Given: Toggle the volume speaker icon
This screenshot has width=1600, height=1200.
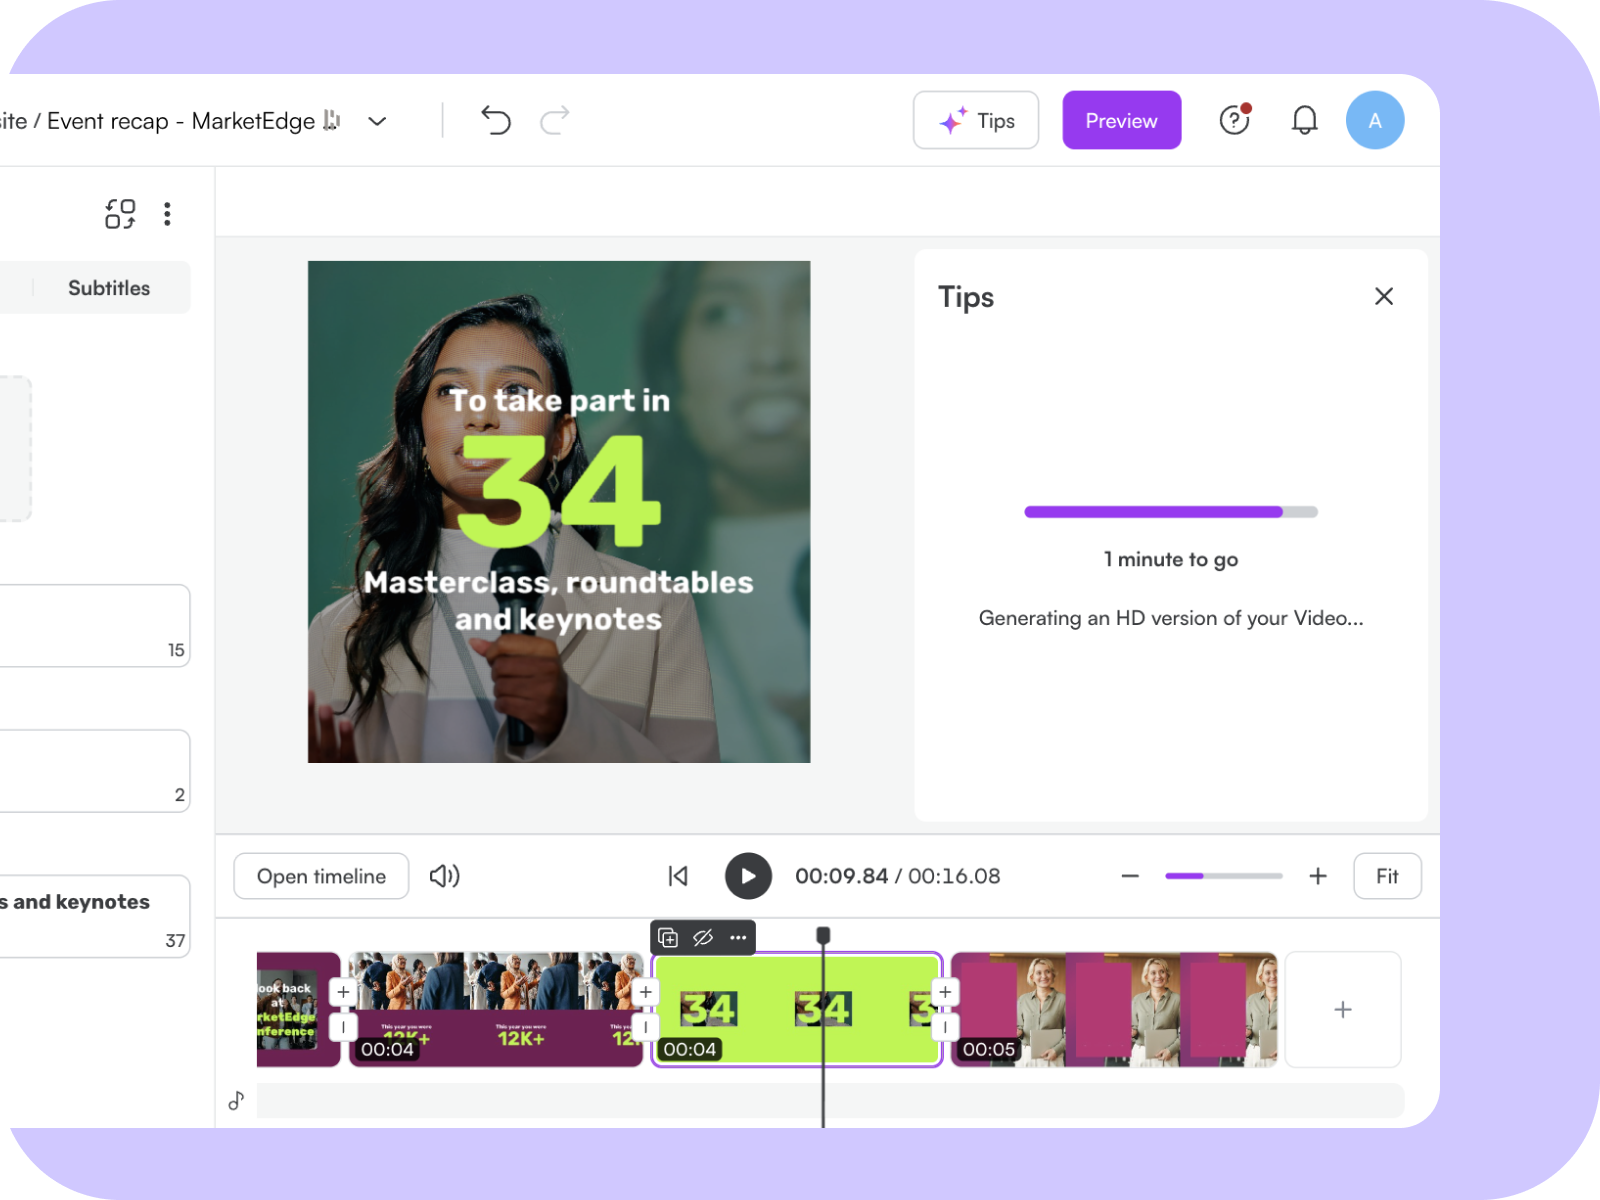Looking at the screenshot, I should pos(444,876).
